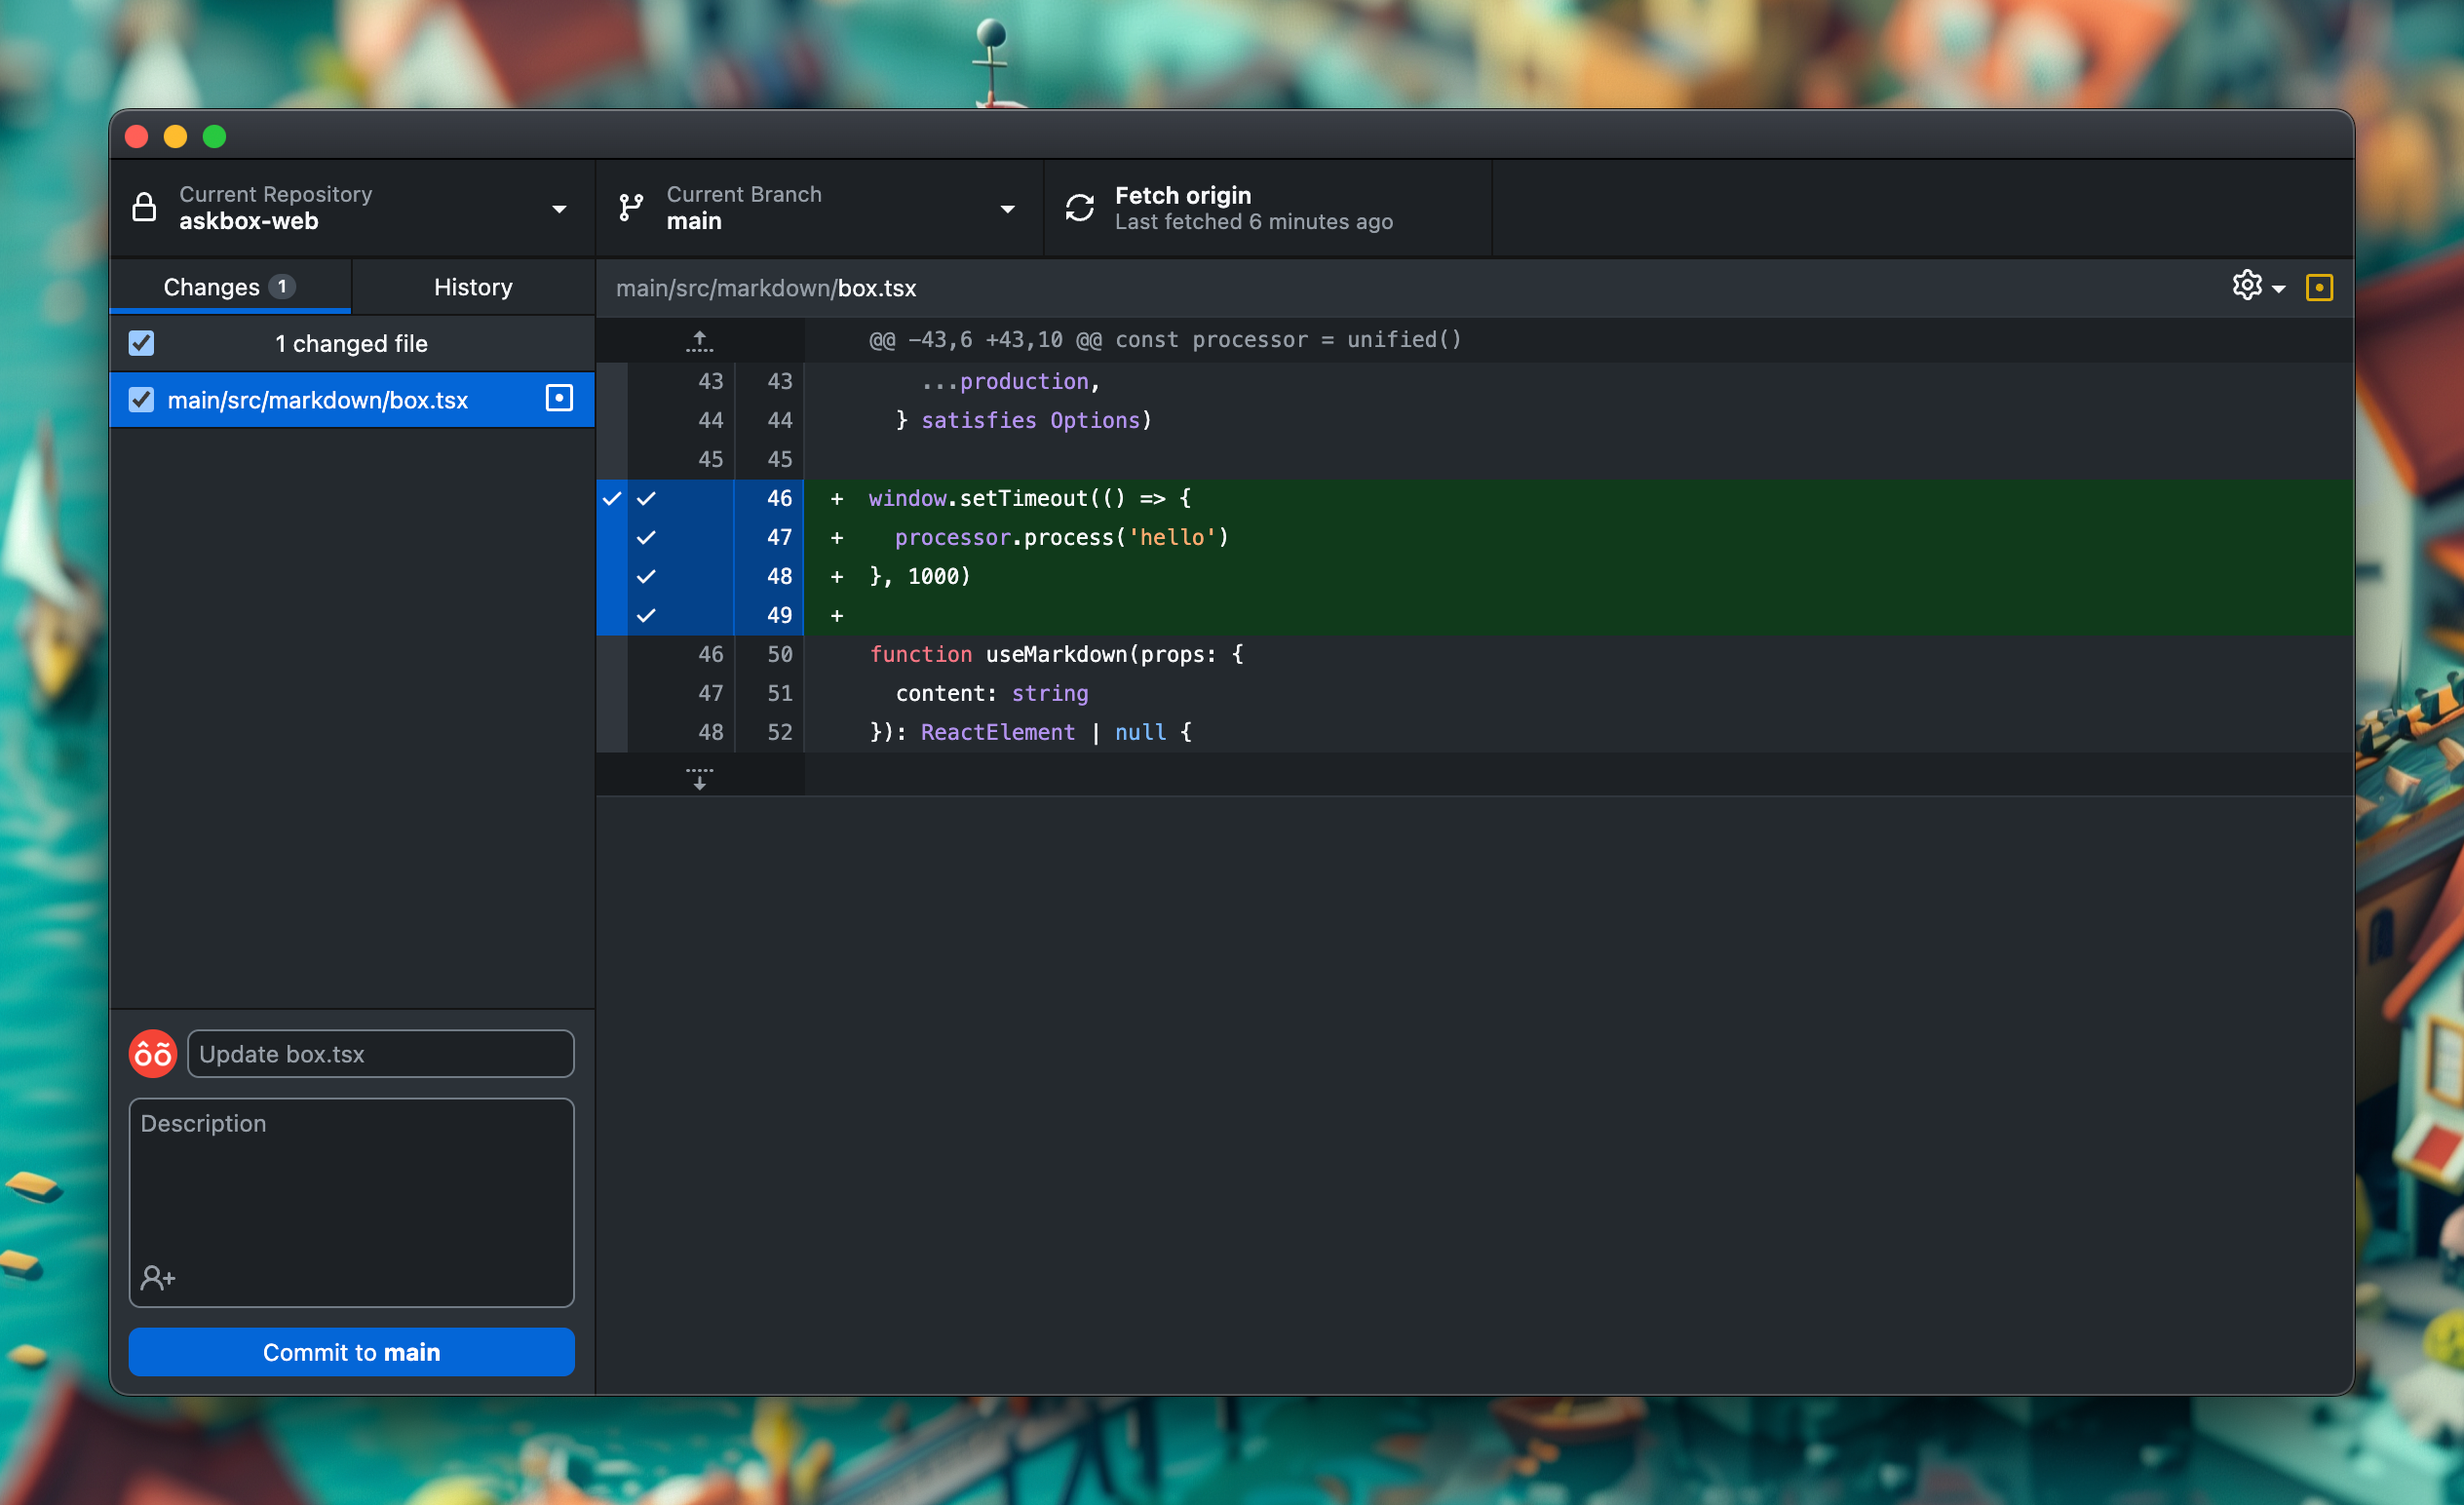Click new line number 49

[779, 615]
